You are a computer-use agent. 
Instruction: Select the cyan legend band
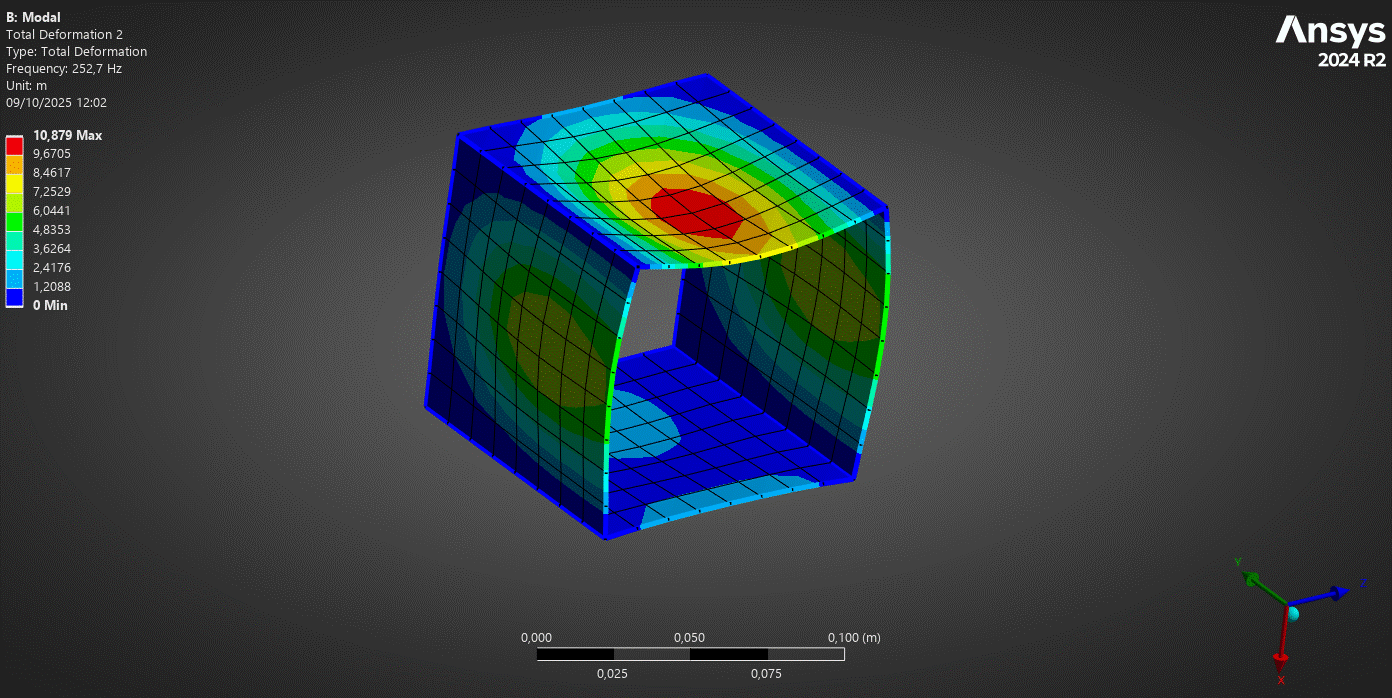[14, 258]
